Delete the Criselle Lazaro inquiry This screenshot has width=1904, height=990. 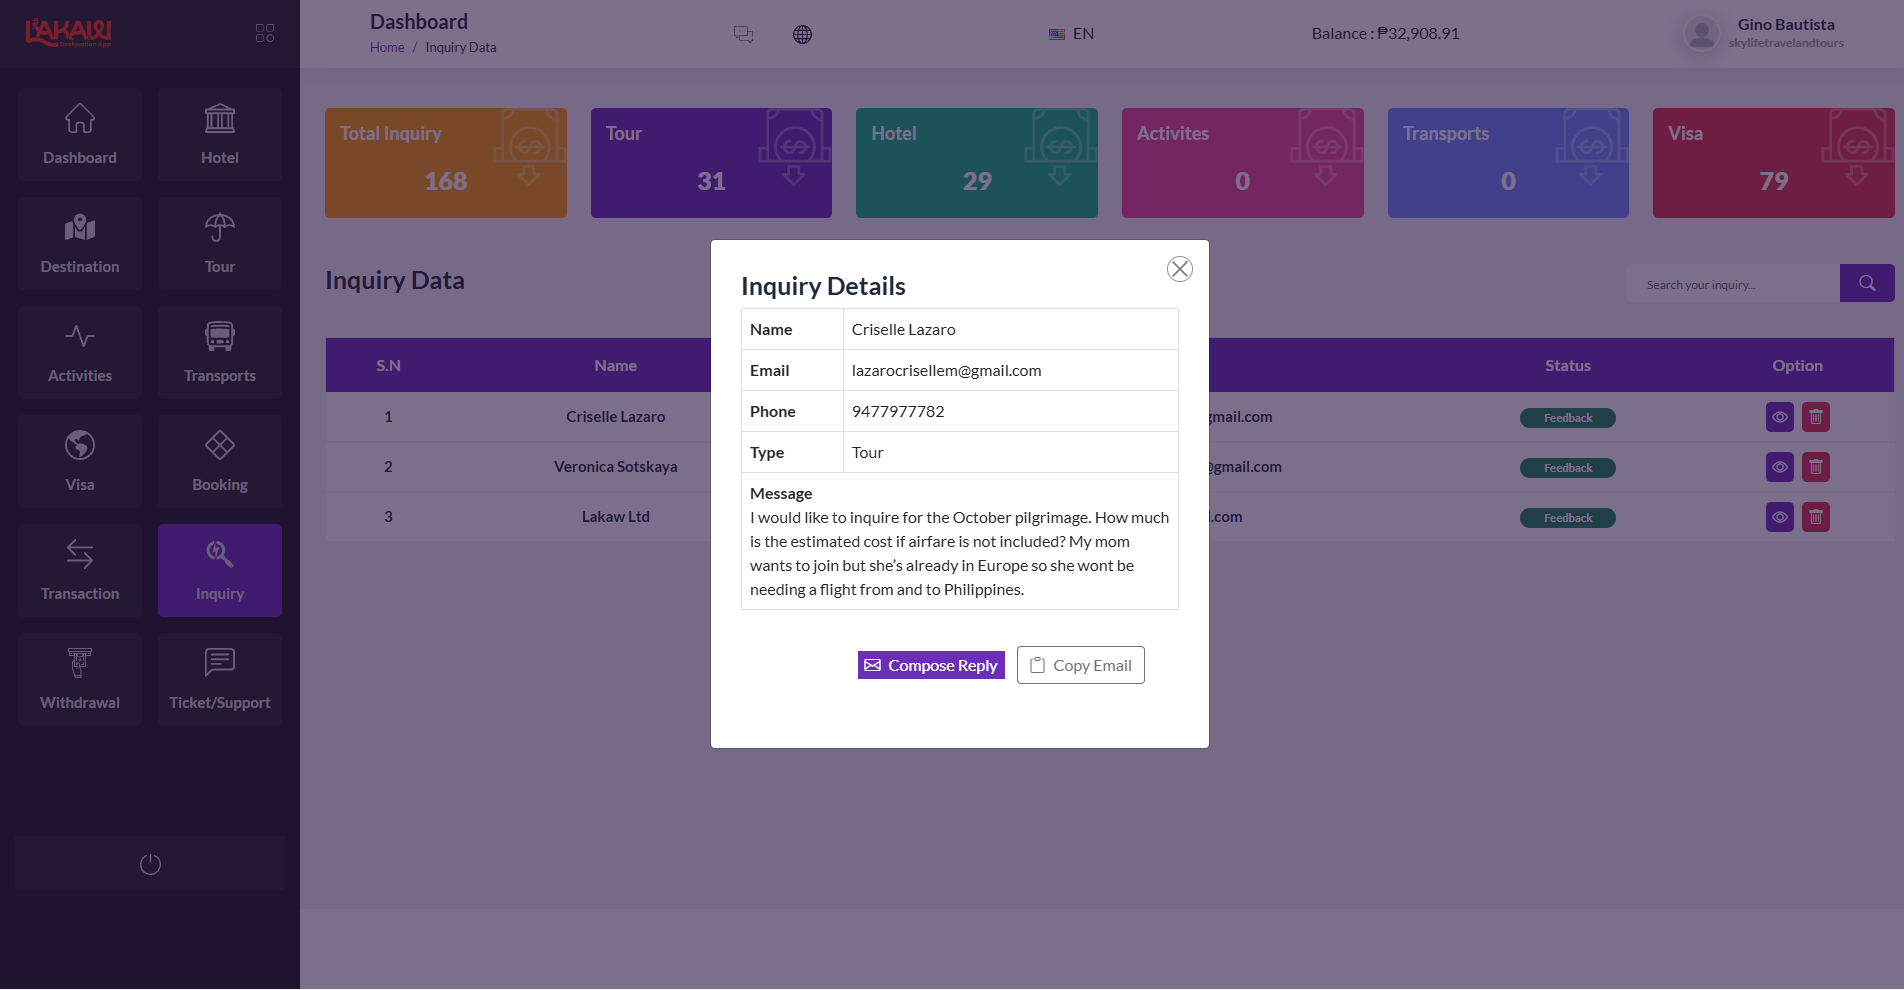[1816, 417]
